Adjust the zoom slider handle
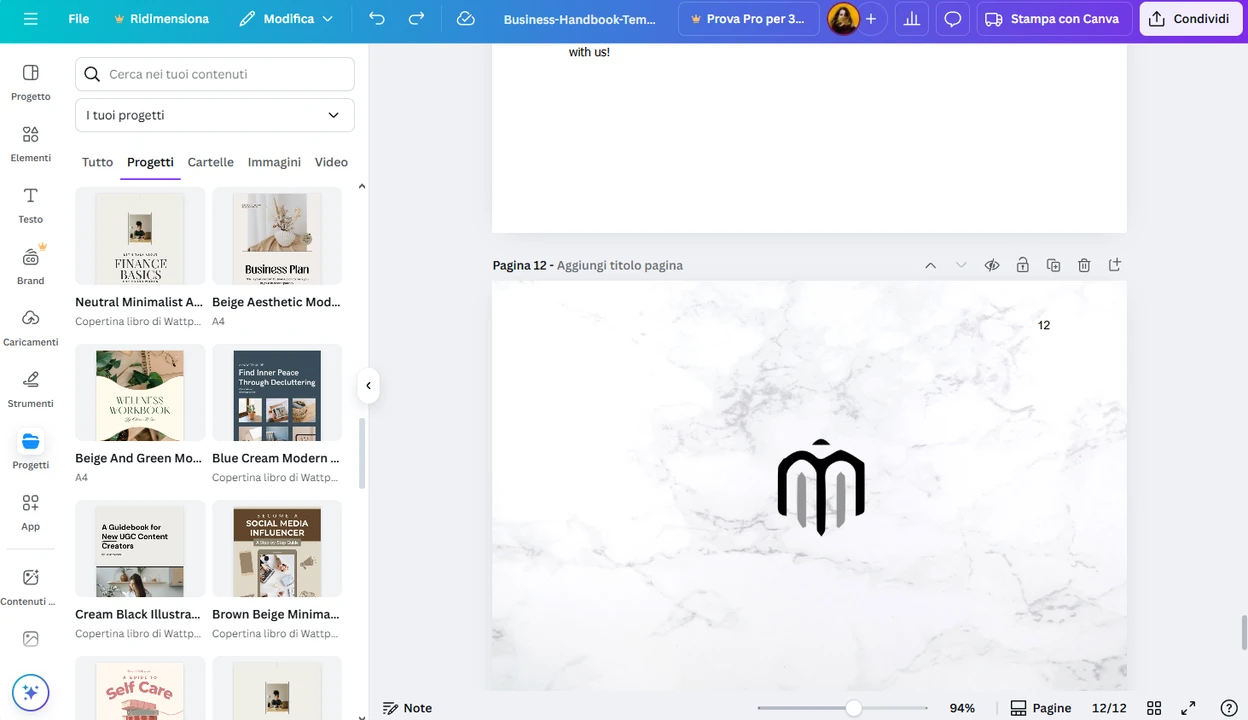Screen dimensions: 1248x720 pos(853,708)
